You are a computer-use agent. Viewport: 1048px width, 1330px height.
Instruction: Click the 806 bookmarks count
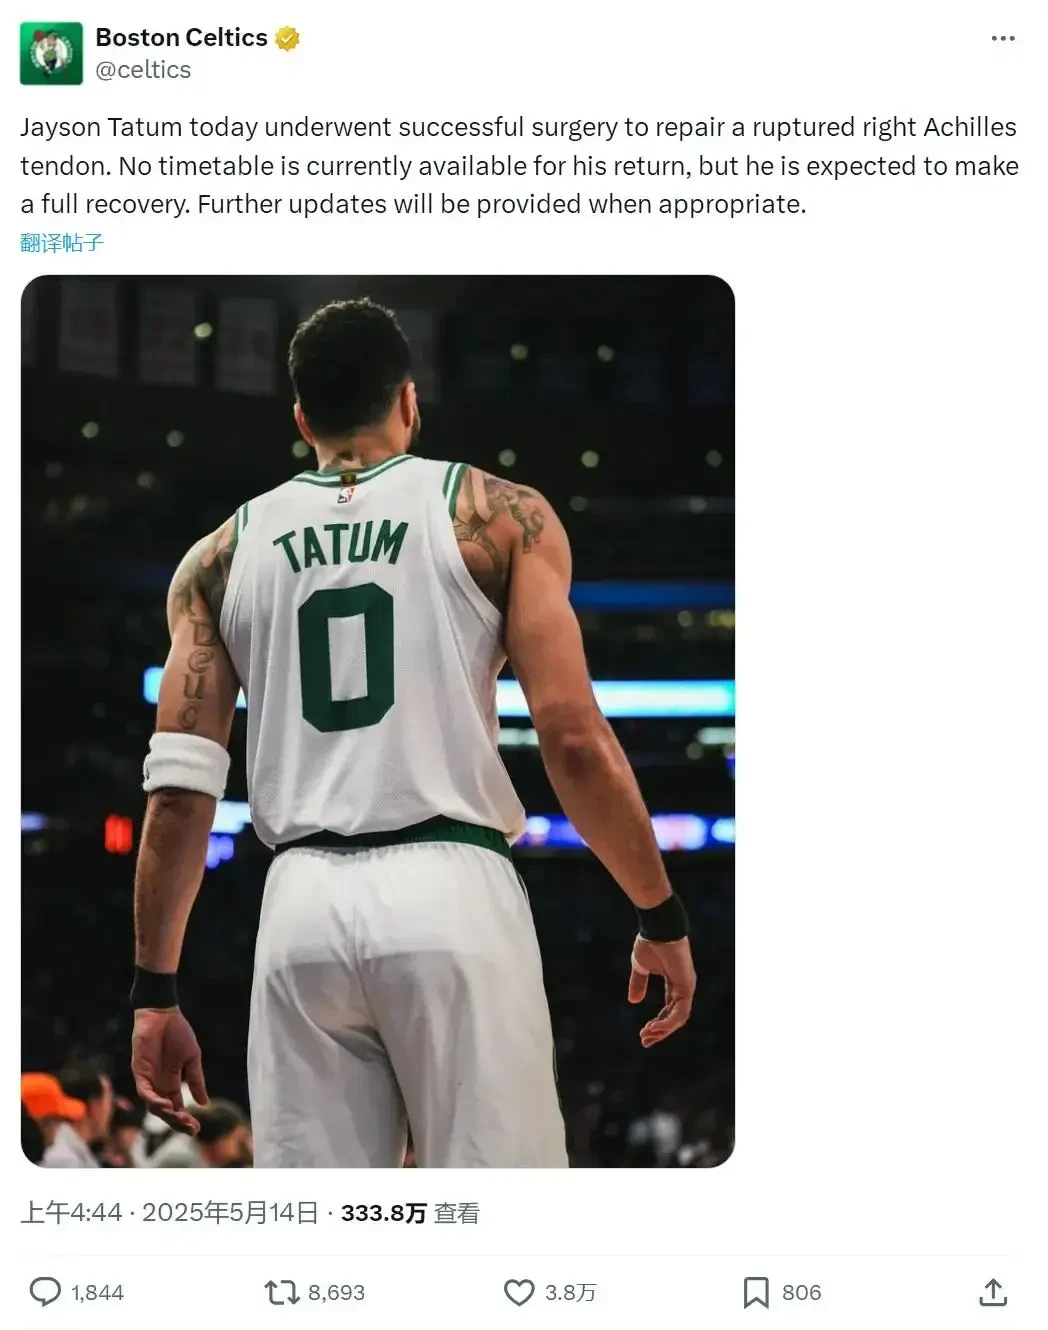(x=801, y=1293)
